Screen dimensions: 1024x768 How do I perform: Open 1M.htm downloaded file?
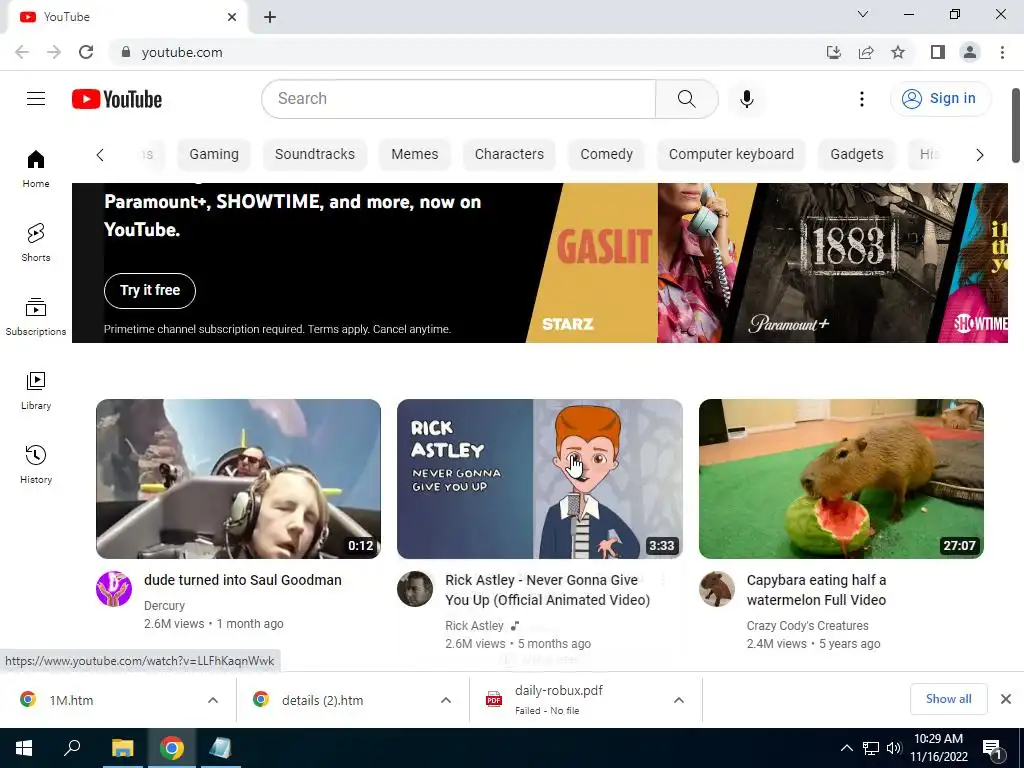coord(72,700)
